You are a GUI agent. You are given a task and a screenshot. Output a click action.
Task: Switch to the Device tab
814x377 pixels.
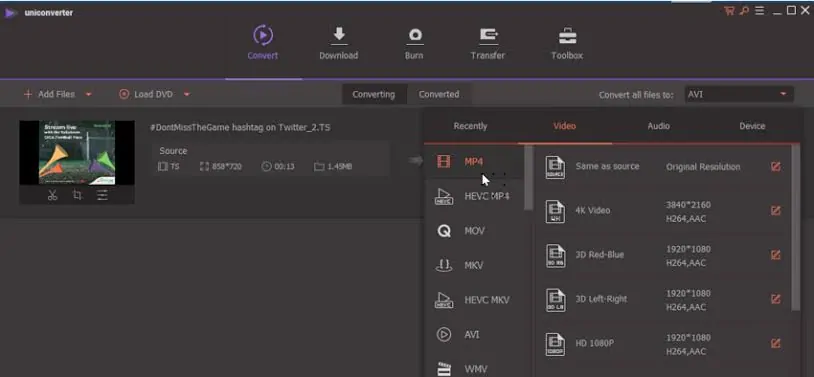point(752,126)
